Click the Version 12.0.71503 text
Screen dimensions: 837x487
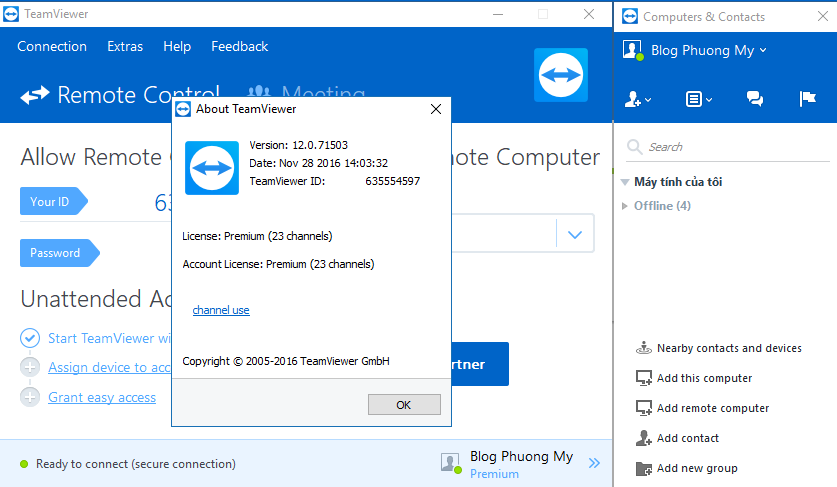click(298, 145)
